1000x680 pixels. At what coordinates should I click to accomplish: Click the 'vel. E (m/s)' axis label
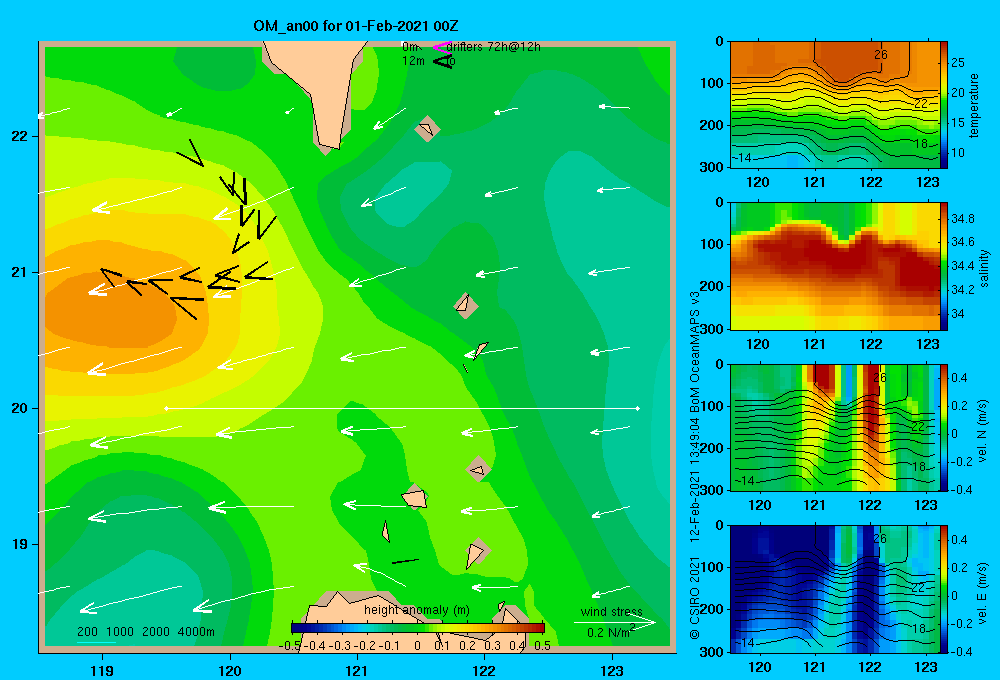(983, 593)
